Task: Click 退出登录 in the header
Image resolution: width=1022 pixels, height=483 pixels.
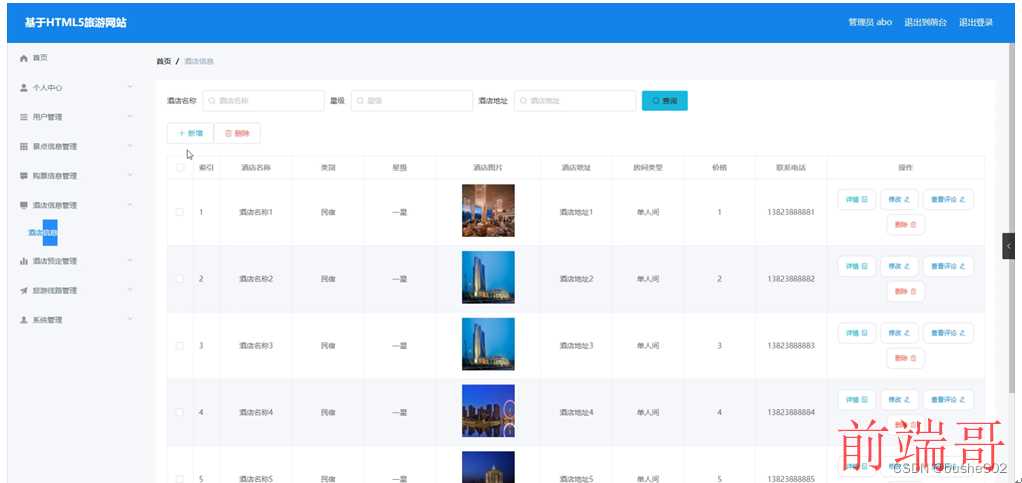Action: click(976, 22)
